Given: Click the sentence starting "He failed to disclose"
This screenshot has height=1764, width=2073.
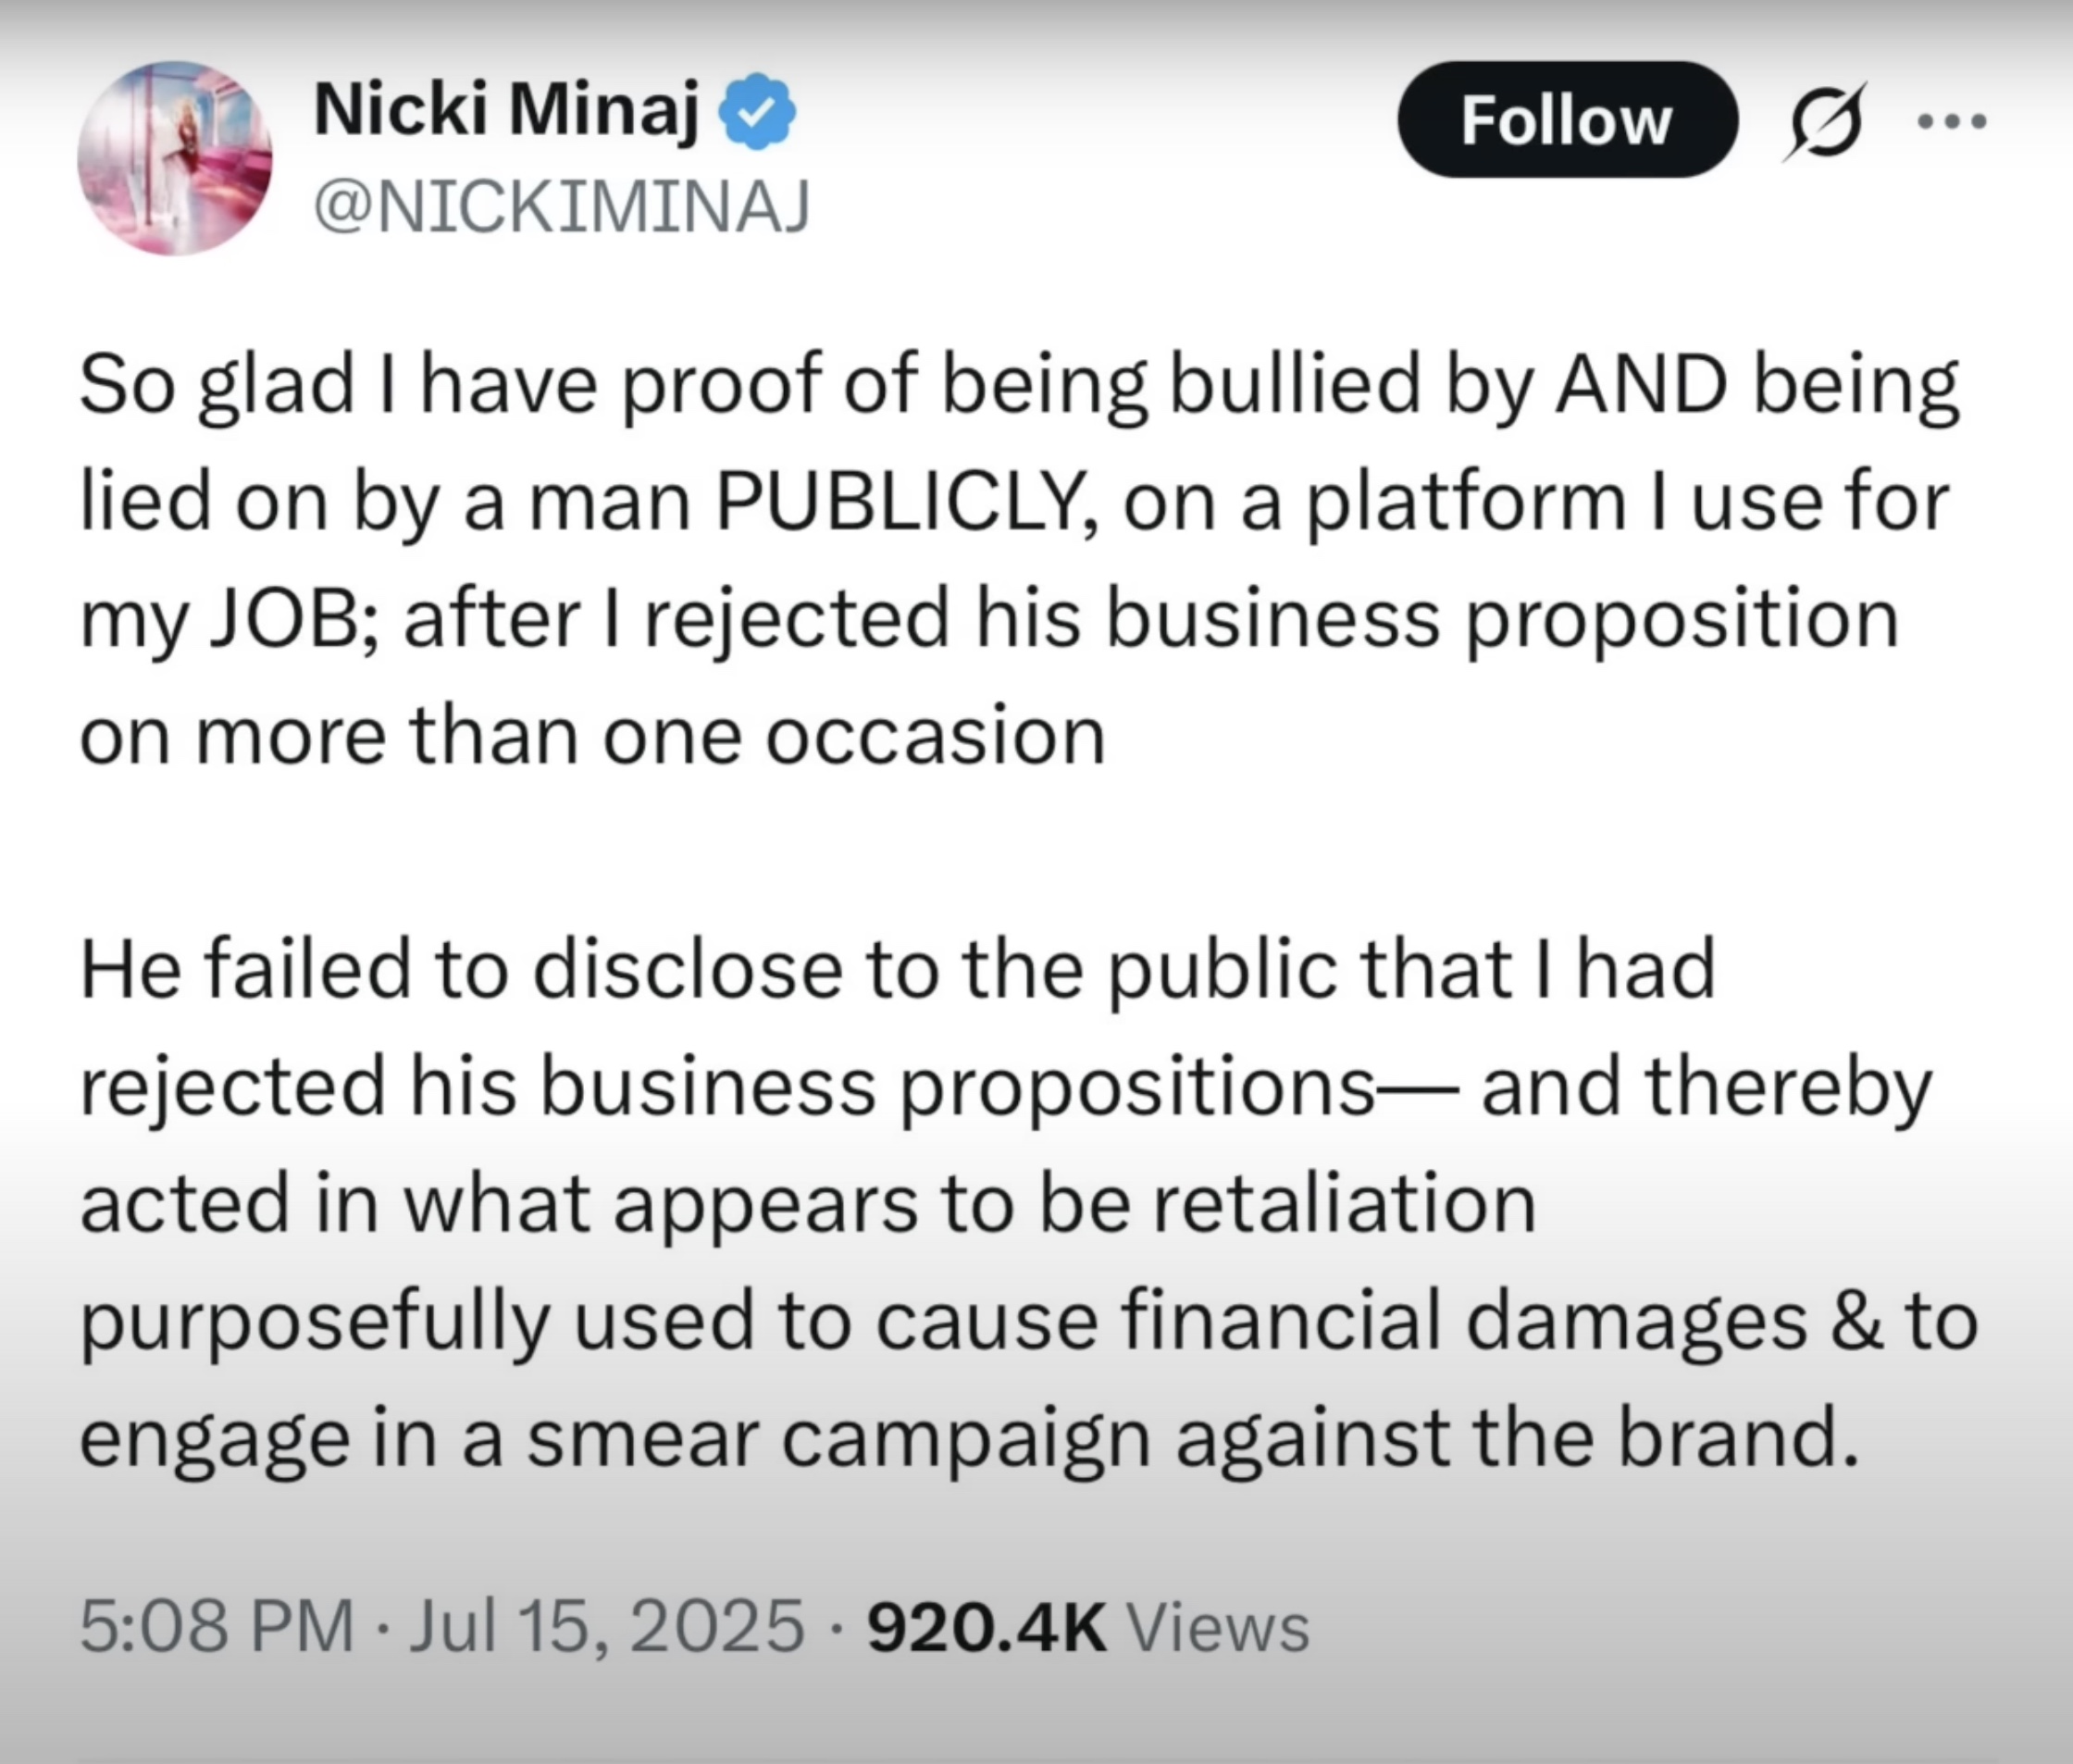Looking at the screenshot, I should click(1028, 1204).
